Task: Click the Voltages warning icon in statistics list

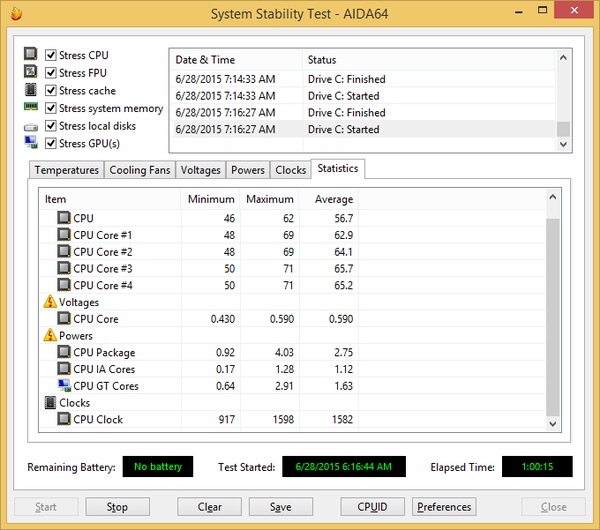Action: (50, 302)
